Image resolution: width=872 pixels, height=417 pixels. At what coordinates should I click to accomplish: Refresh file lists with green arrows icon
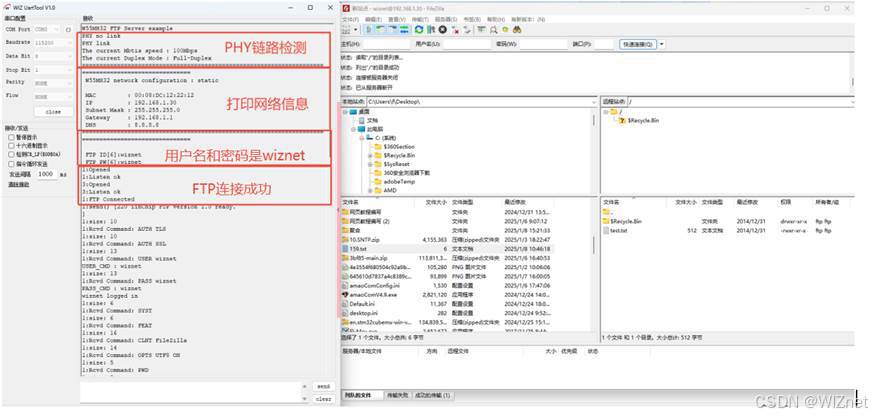[x=419, y=29]
